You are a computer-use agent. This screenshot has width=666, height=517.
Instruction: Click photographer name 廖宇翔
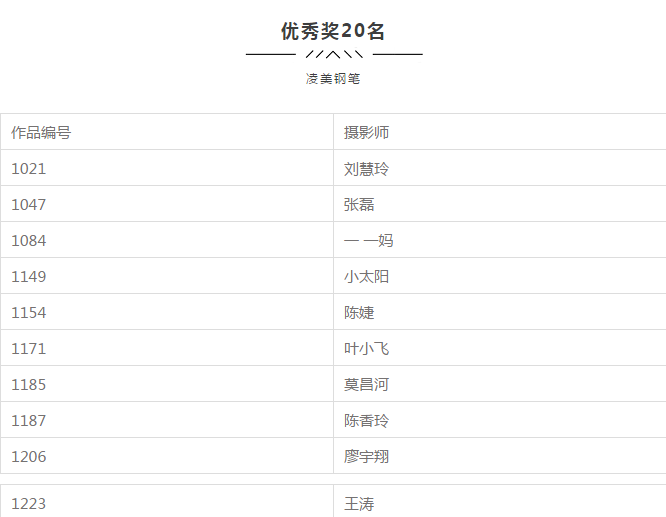pos(366,457)
